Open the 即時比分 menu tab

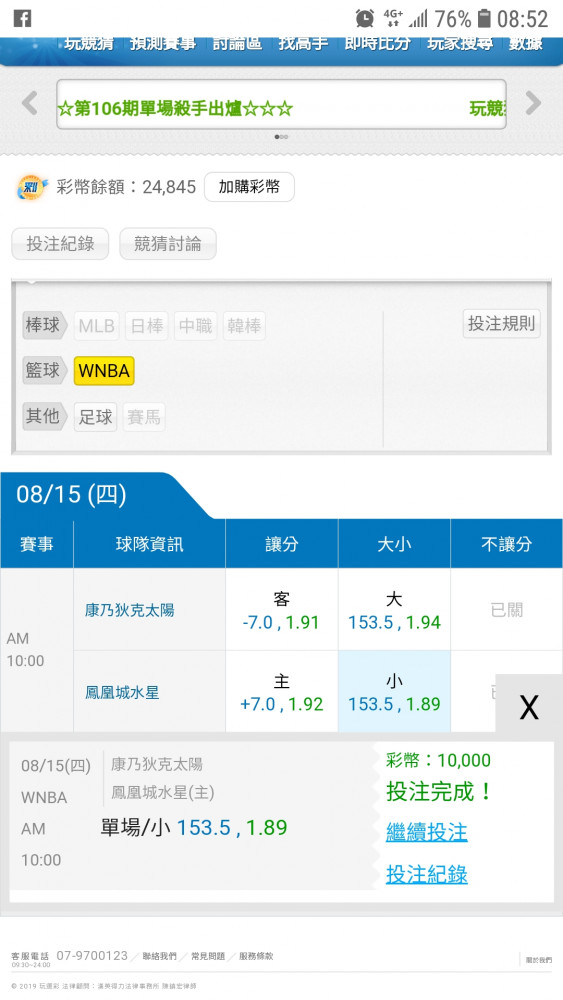pos(377,43)
